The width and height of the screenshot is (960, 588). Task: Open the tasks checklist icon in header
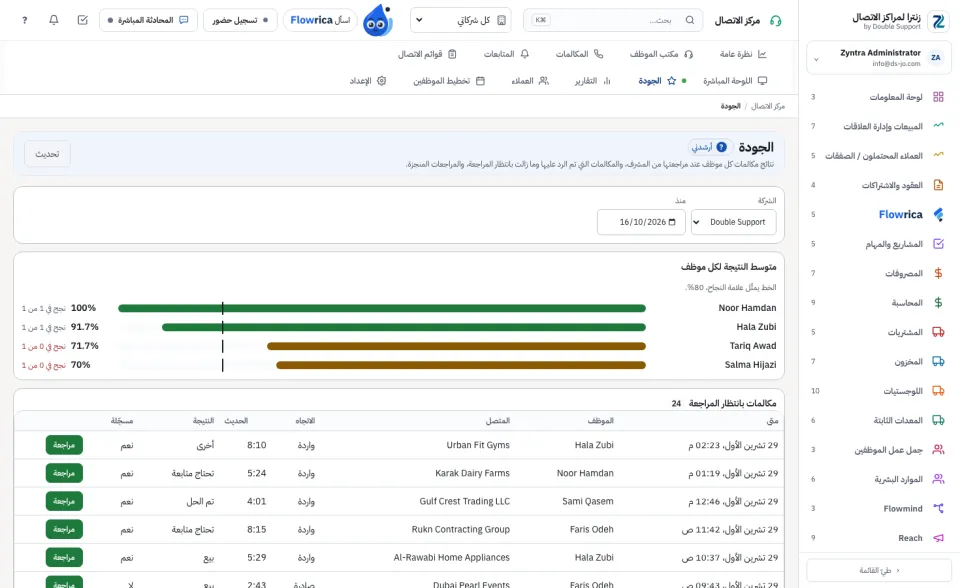click(x=83, y=20)
